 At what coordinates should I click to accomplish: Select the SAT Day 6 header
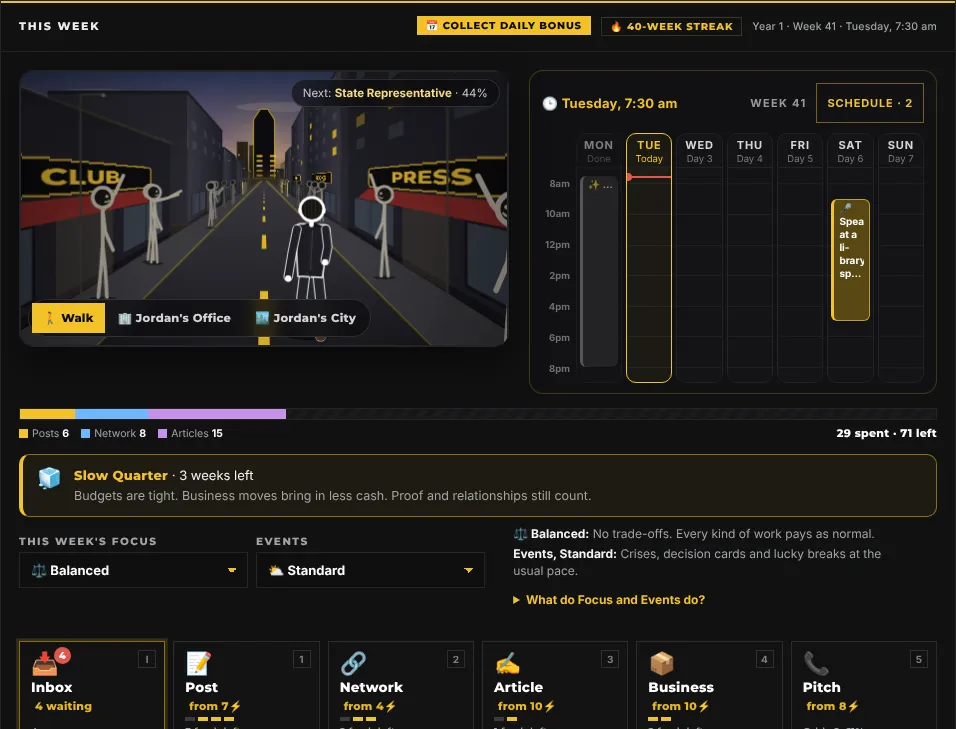pyautogui.click(x=850, y=151)
